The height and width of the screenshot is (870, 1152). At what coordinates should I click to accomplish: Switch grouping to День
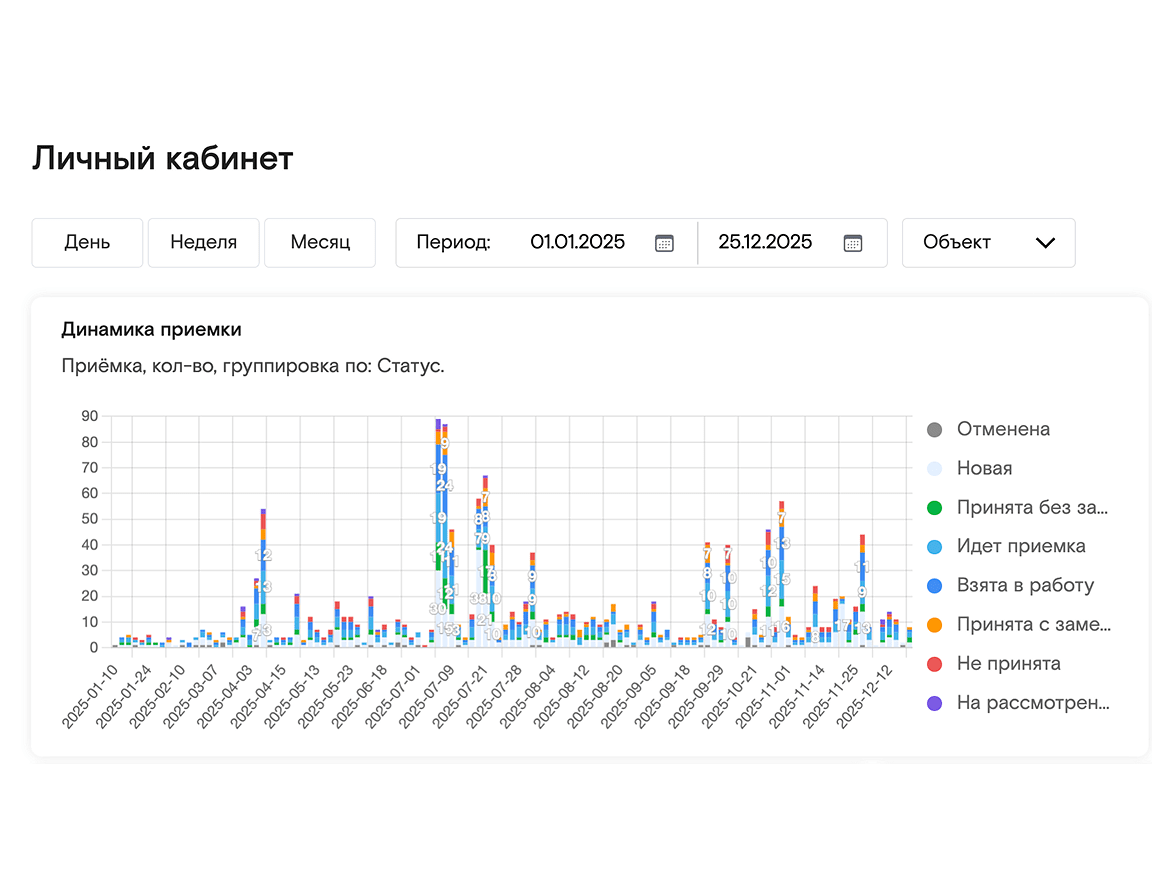coord(87,243)
